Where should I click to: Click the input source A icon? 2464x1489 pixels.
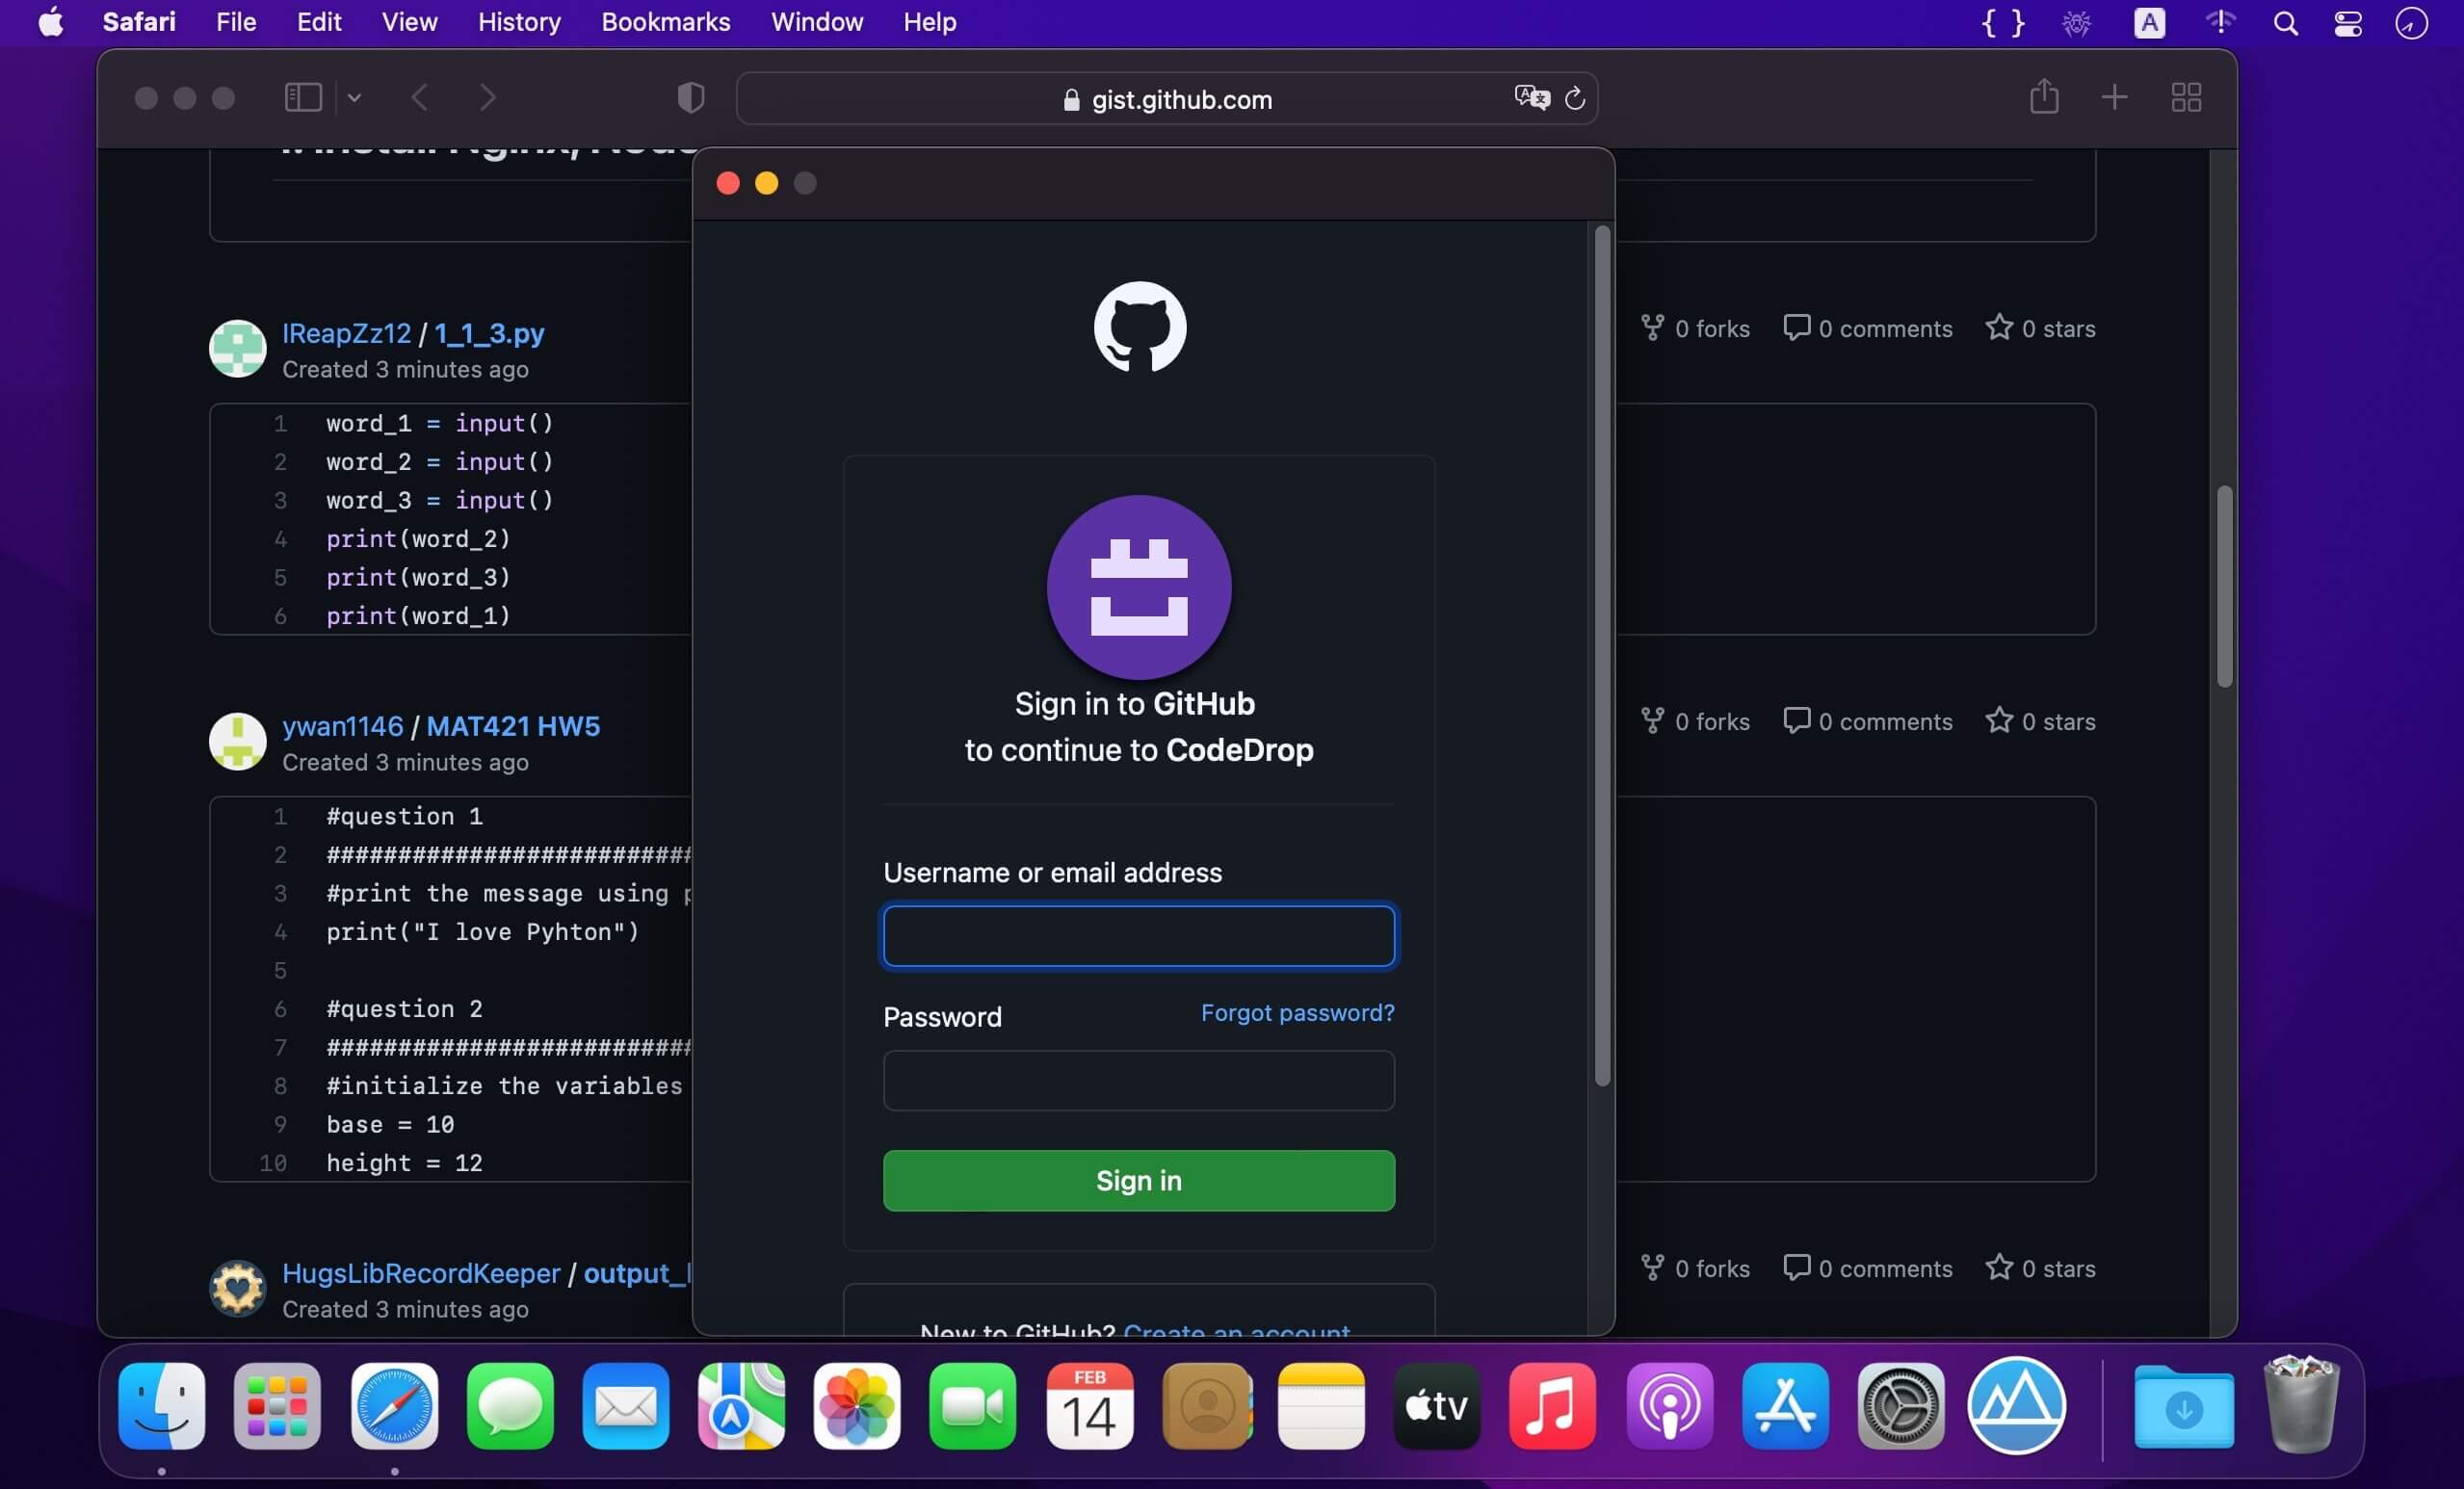coord(2149,22)
